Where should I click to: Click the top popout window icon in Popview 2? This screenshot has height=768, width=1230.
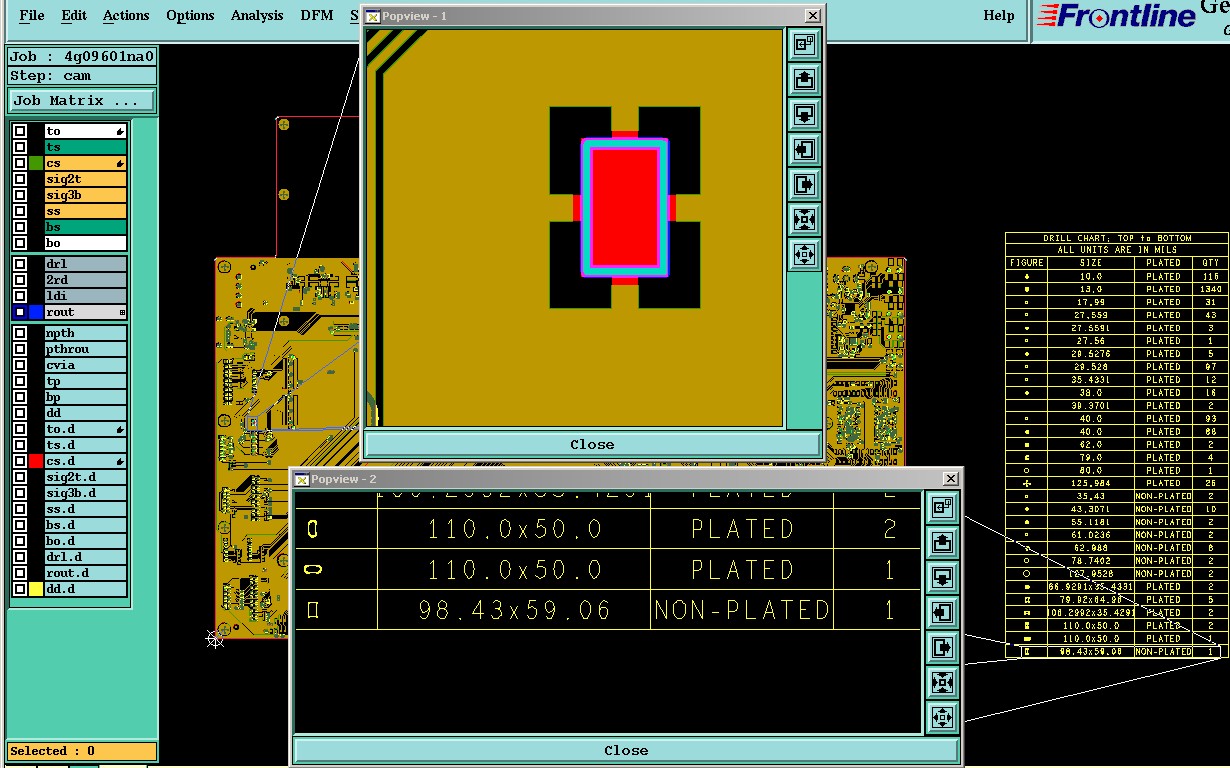pos(942,507)
